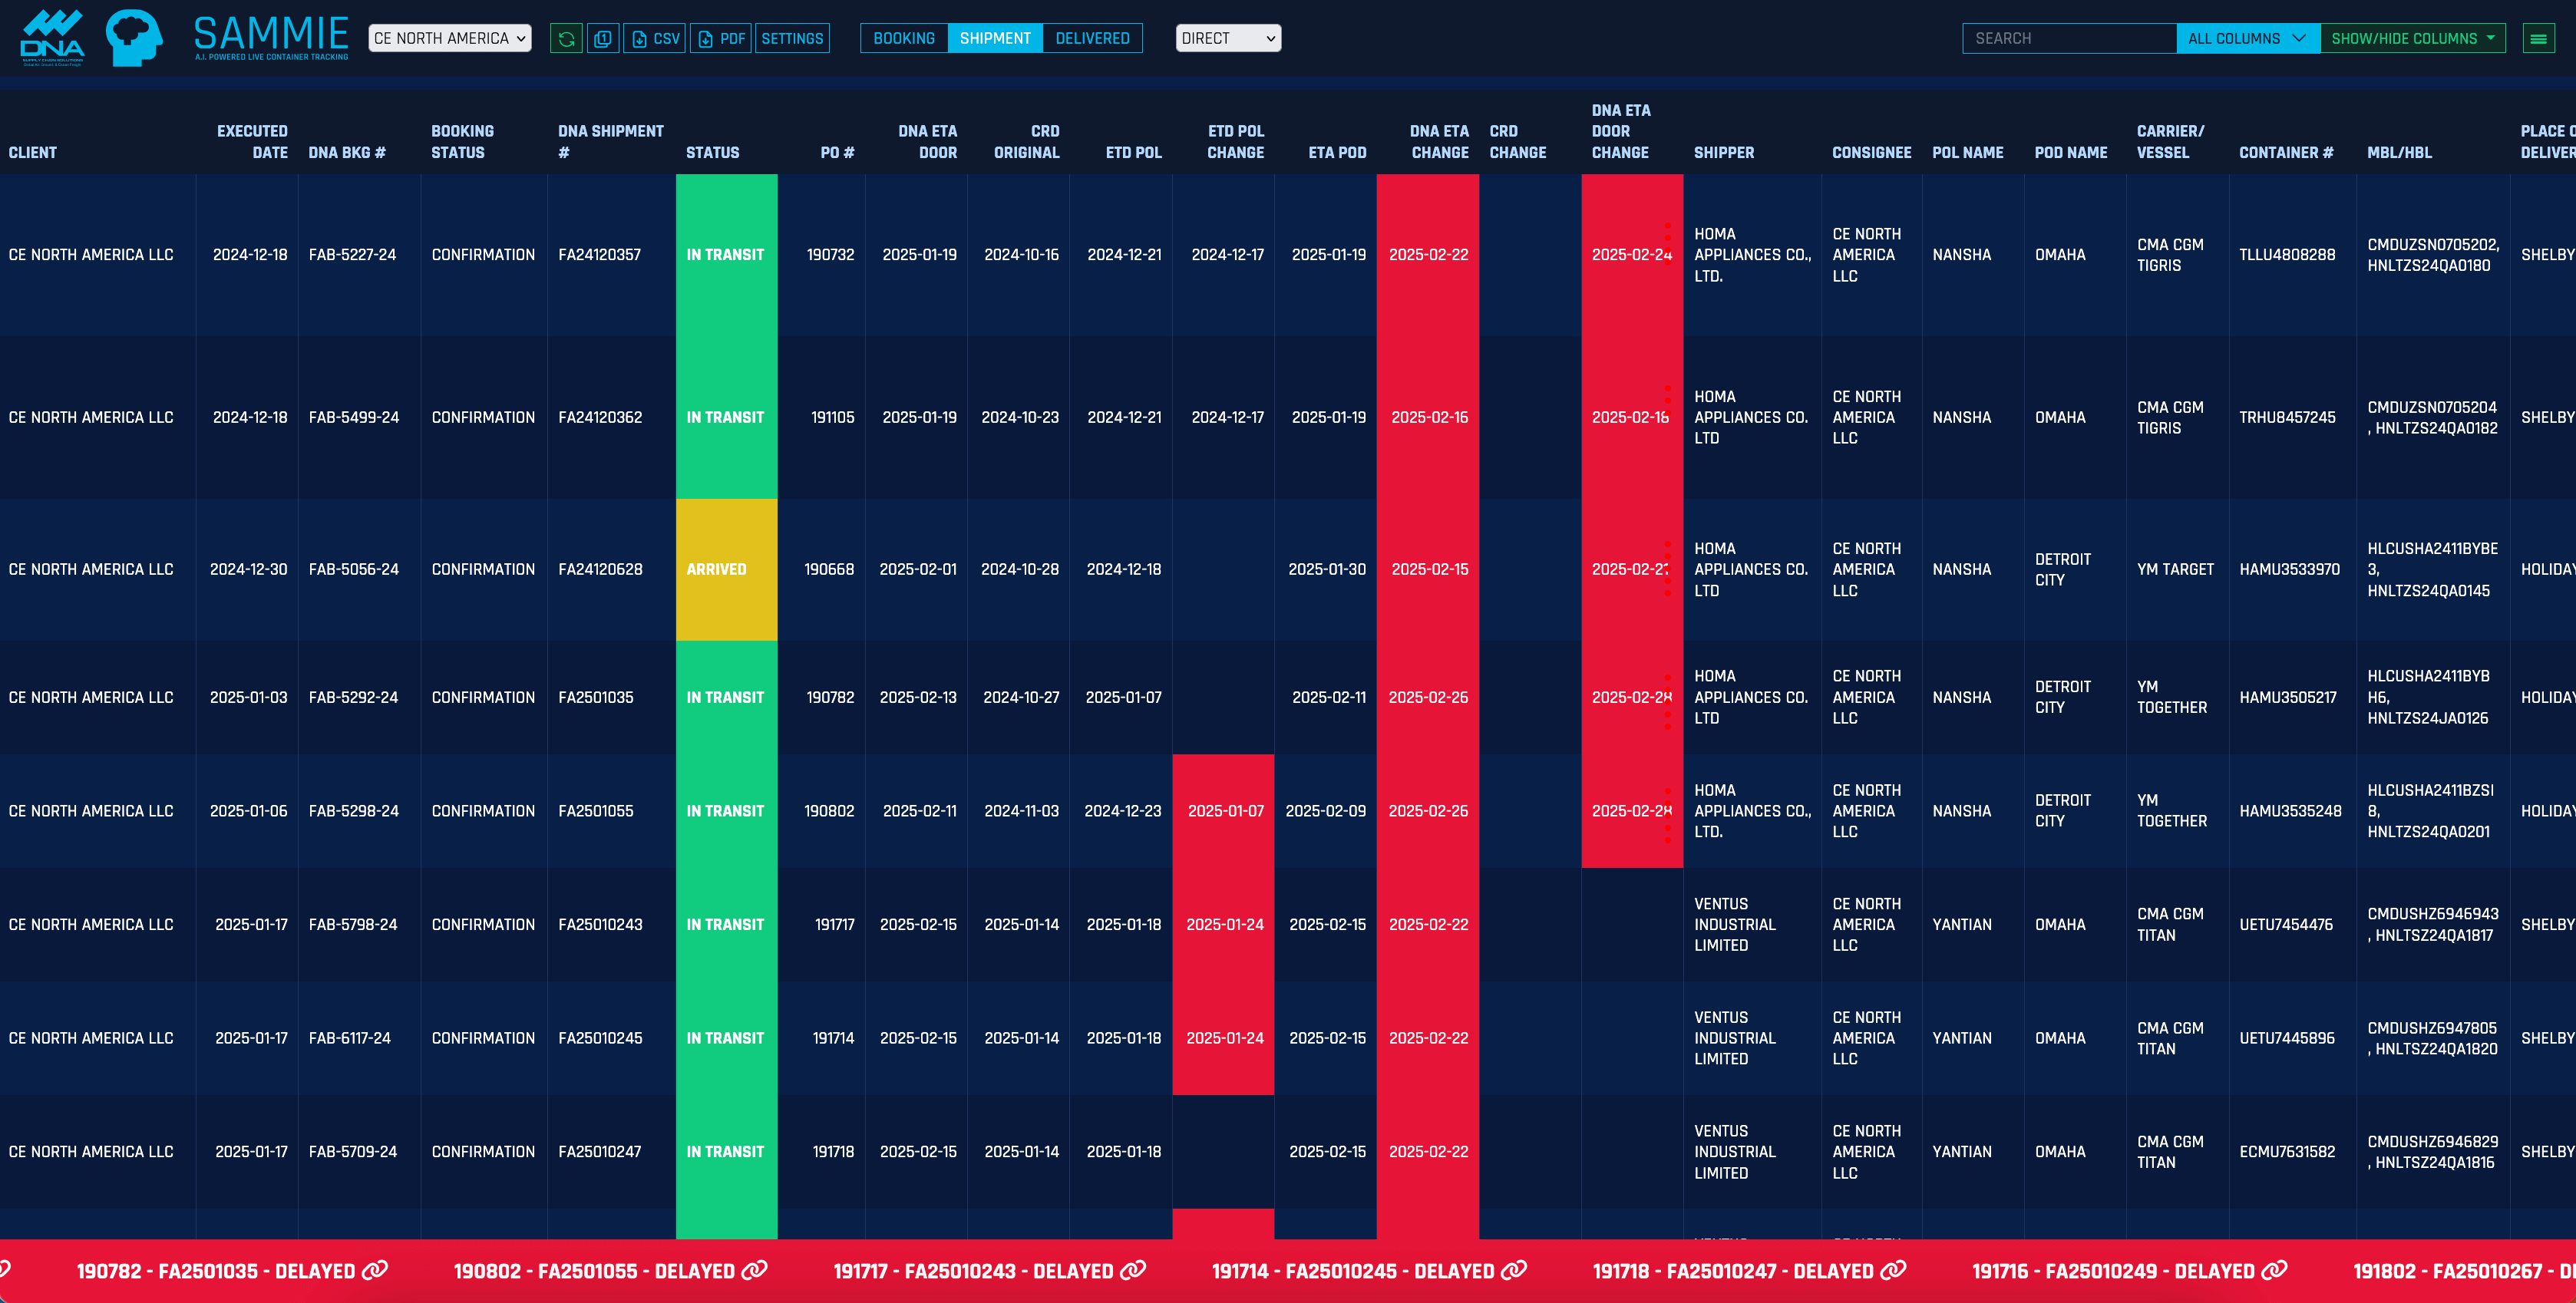
Task: Open the CE NORTH AMERICA client selector
Action: coord(449,38)
